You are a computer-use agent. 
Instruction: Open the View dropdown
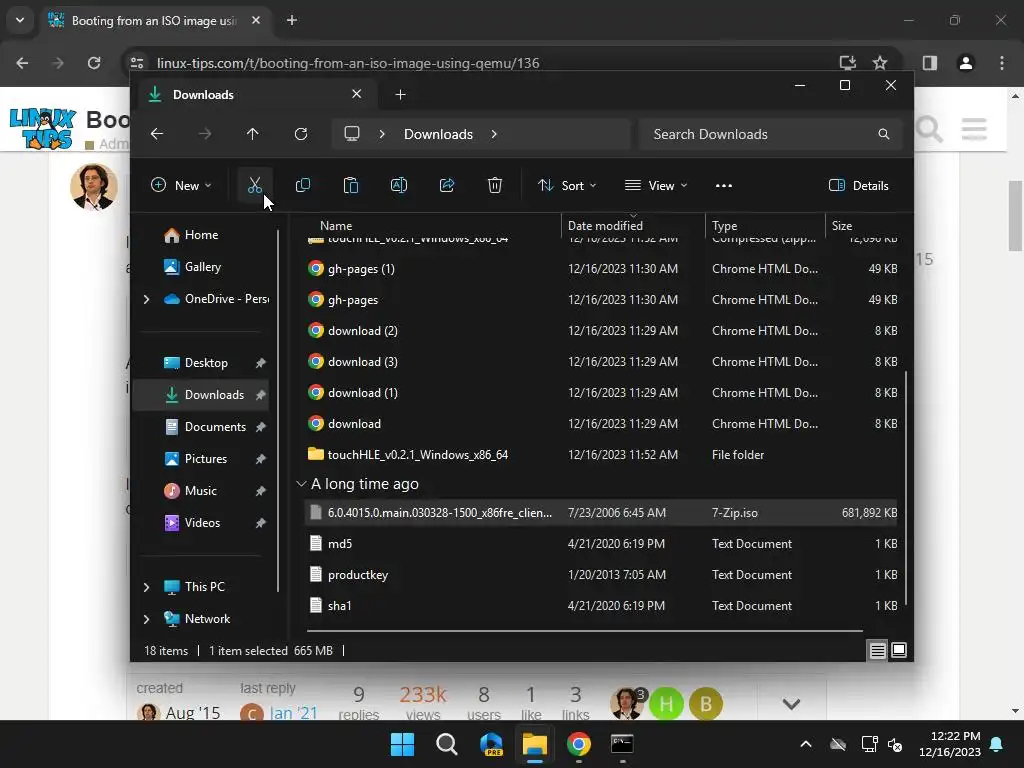(x=656, y=185)
